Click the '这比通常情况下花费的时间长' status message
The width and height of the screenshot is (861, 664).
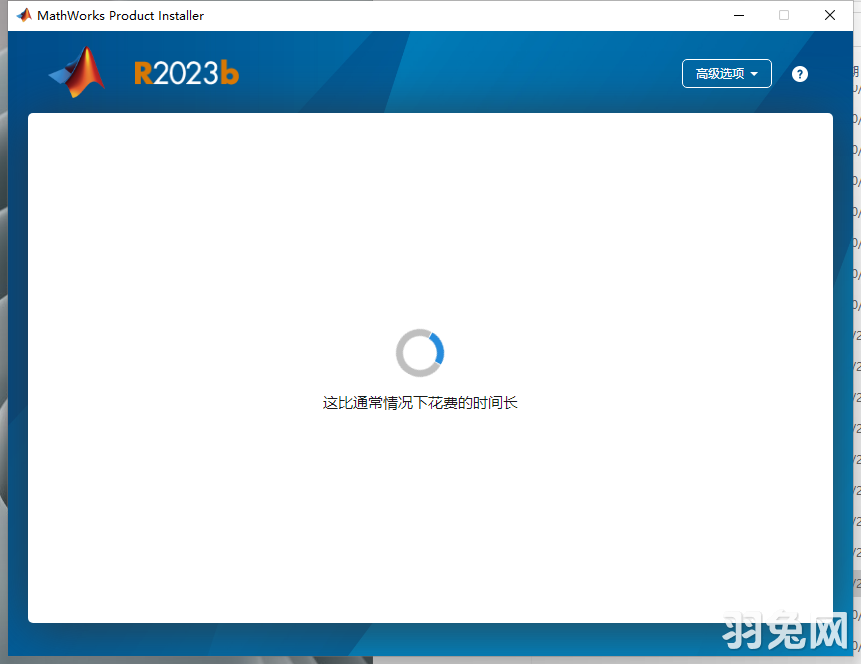[x=420, y=403]
